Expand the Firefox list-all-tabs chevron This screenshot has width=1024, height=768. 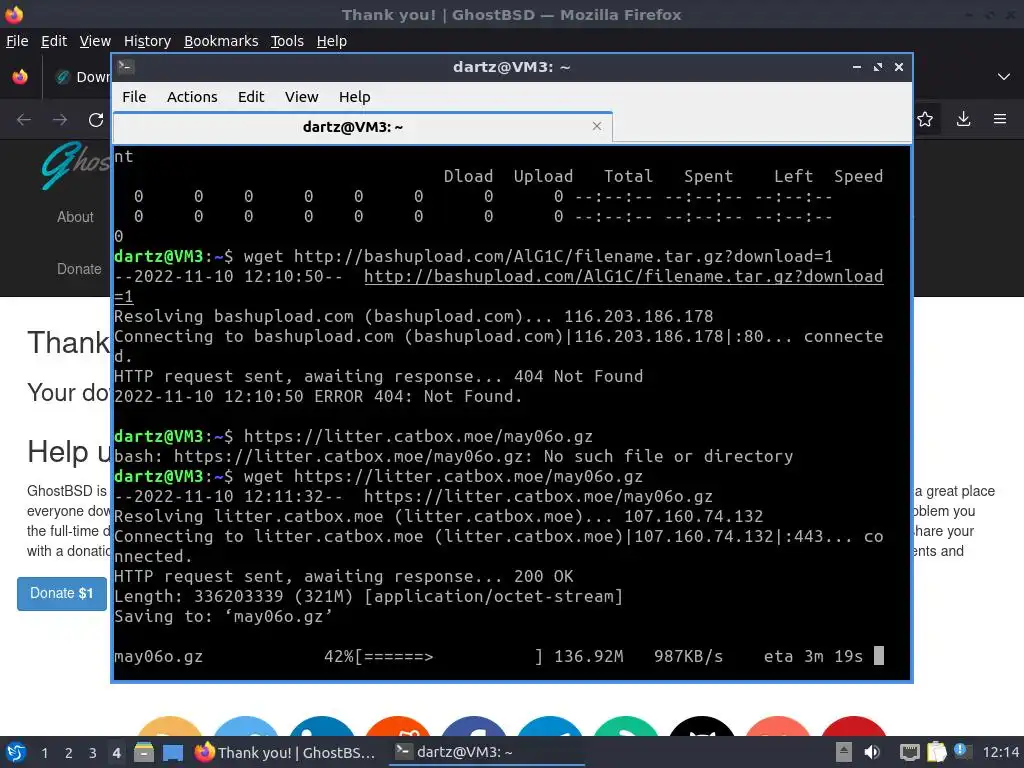(1004, 77)
